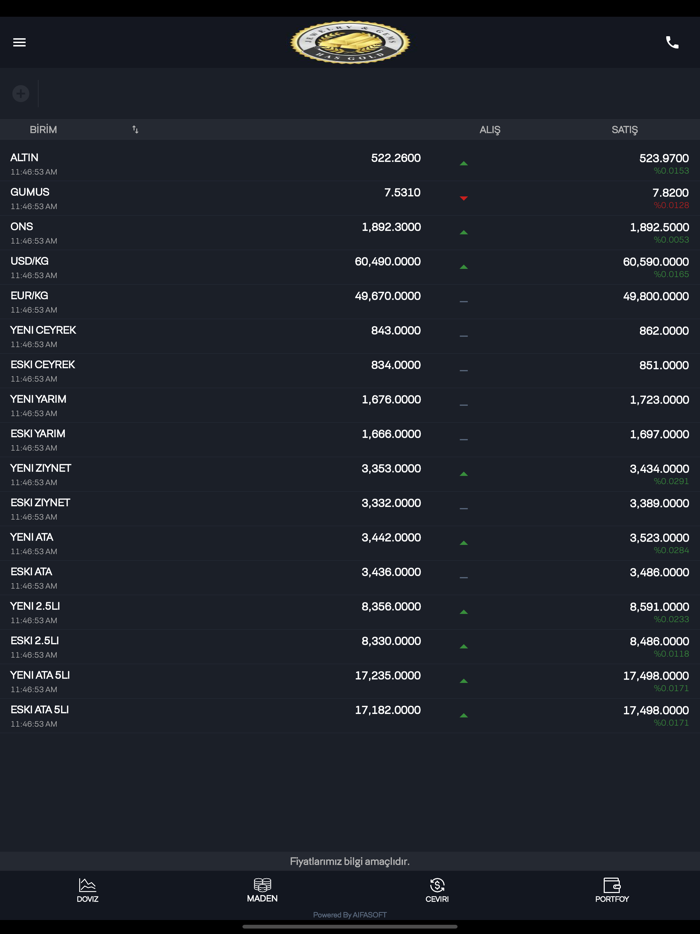Click ESKI ATA 5LI green up arrow
Image resolution: width=700 pixels, height=934 pixels.
click(x=463, y=716)
